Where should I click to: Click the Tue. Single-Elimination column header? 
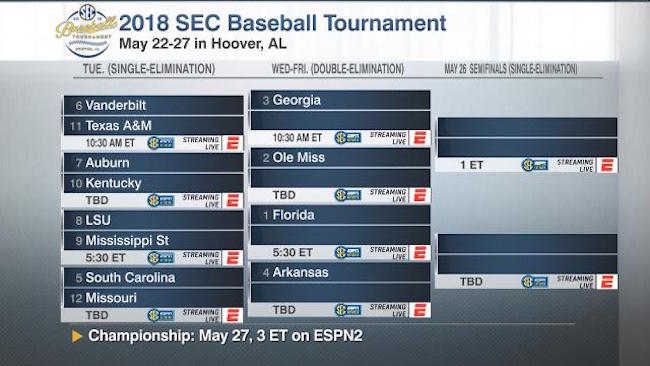point(149,69)
